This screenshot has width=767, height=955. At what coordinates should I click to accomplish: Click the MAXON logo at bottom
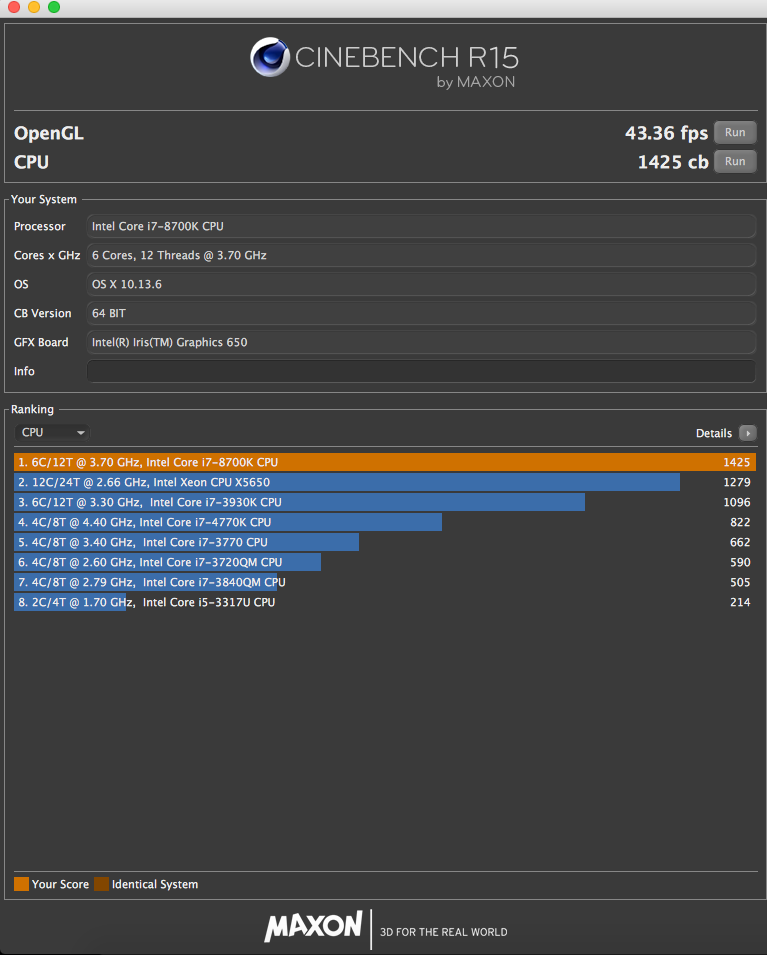(313, 927)
